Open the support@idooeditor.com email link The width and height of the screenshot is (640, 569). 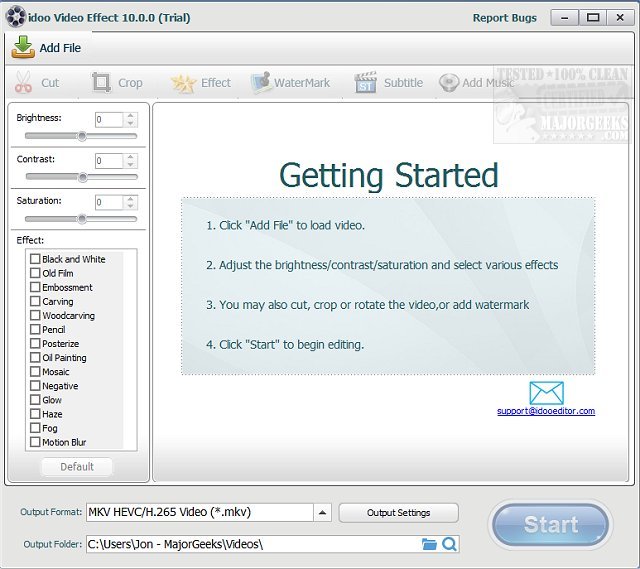(x=546, y=411)
